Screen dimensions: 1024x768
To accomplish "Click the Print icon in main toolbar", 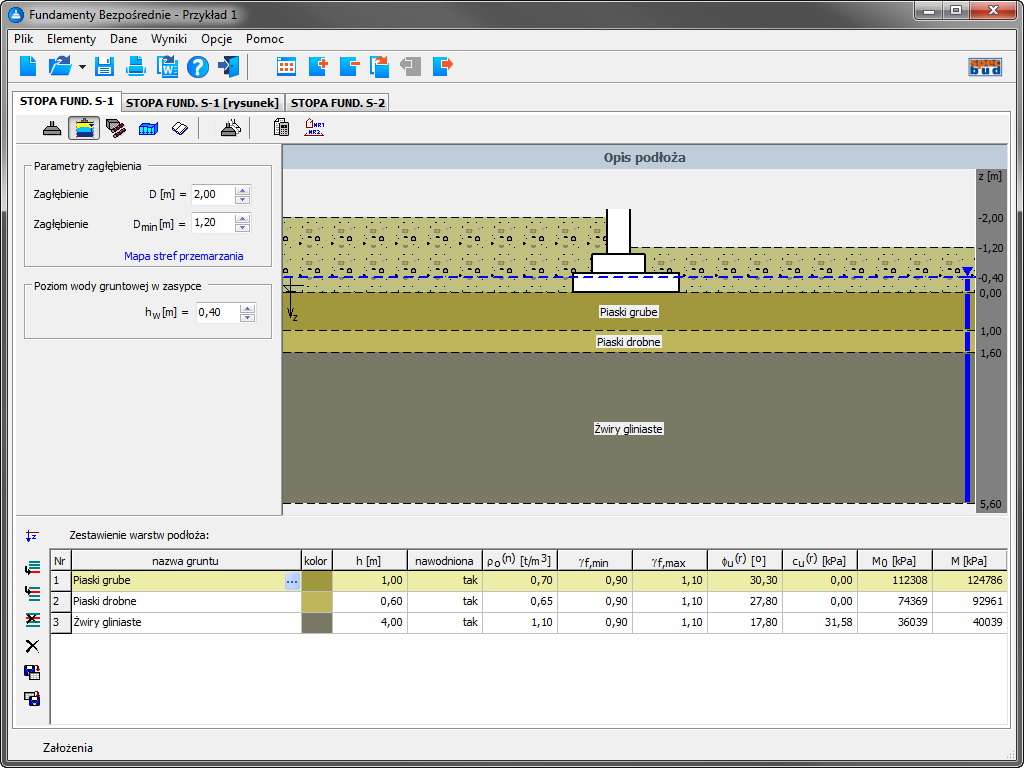I will click(x=136, y=67).
